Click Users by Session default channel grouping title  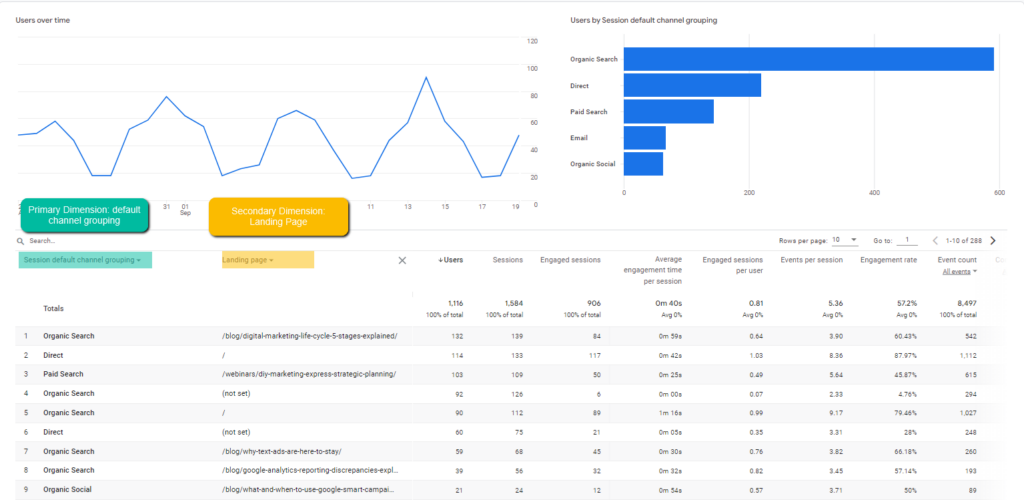644,20
